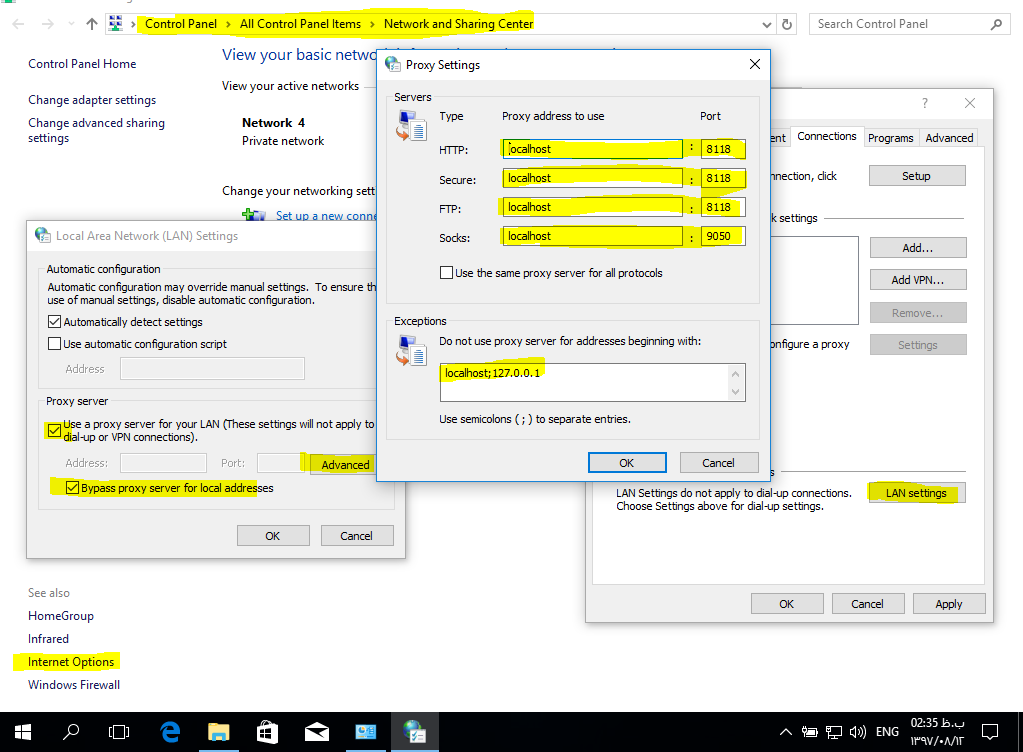Open the HomeGroup link
The image size is (1023, 752).
tap(61, 616)
